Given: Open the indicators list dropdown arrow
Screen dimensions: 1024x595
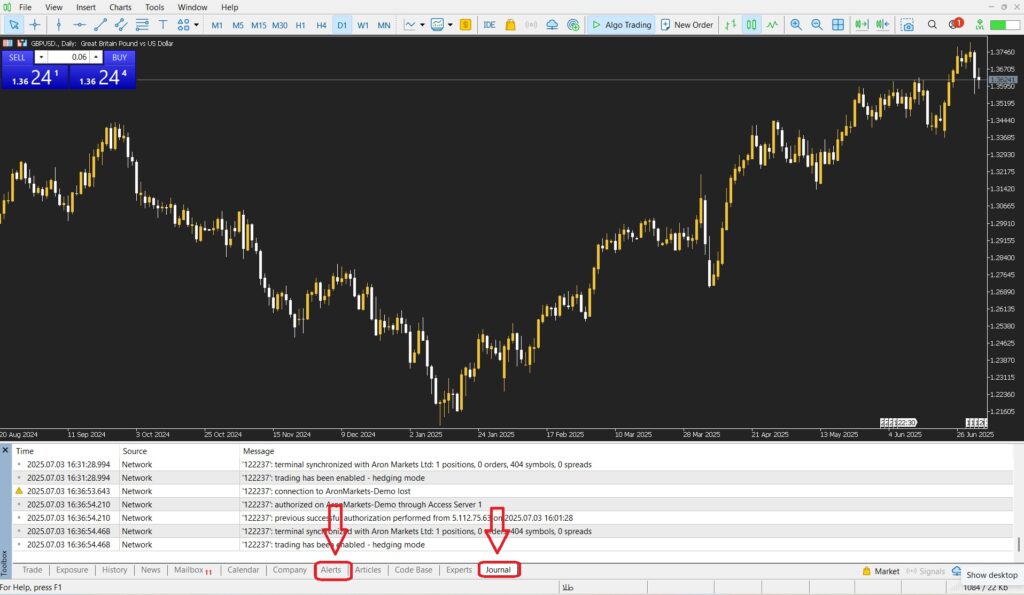Looking at the screenshot, I should click(x=424, y=24).
